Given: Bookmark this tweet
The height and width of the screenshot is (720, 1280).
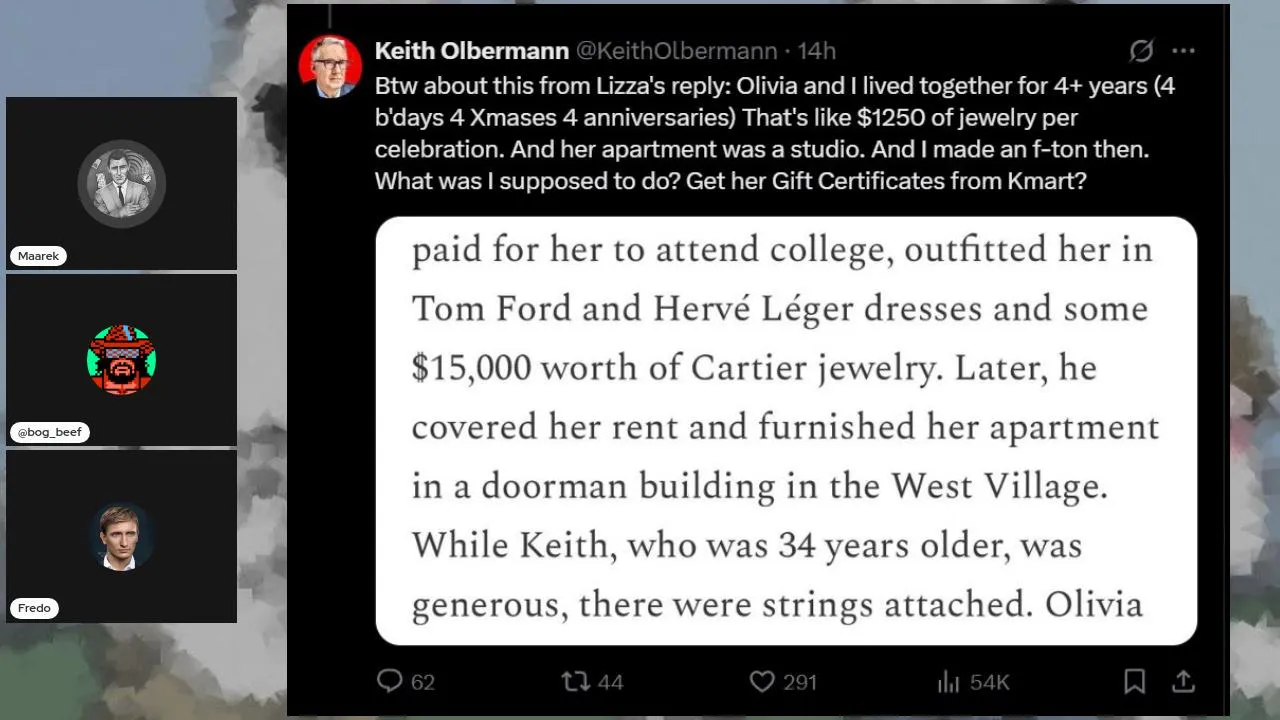Looking at the screenshot, I should (x=1134, y=681).
